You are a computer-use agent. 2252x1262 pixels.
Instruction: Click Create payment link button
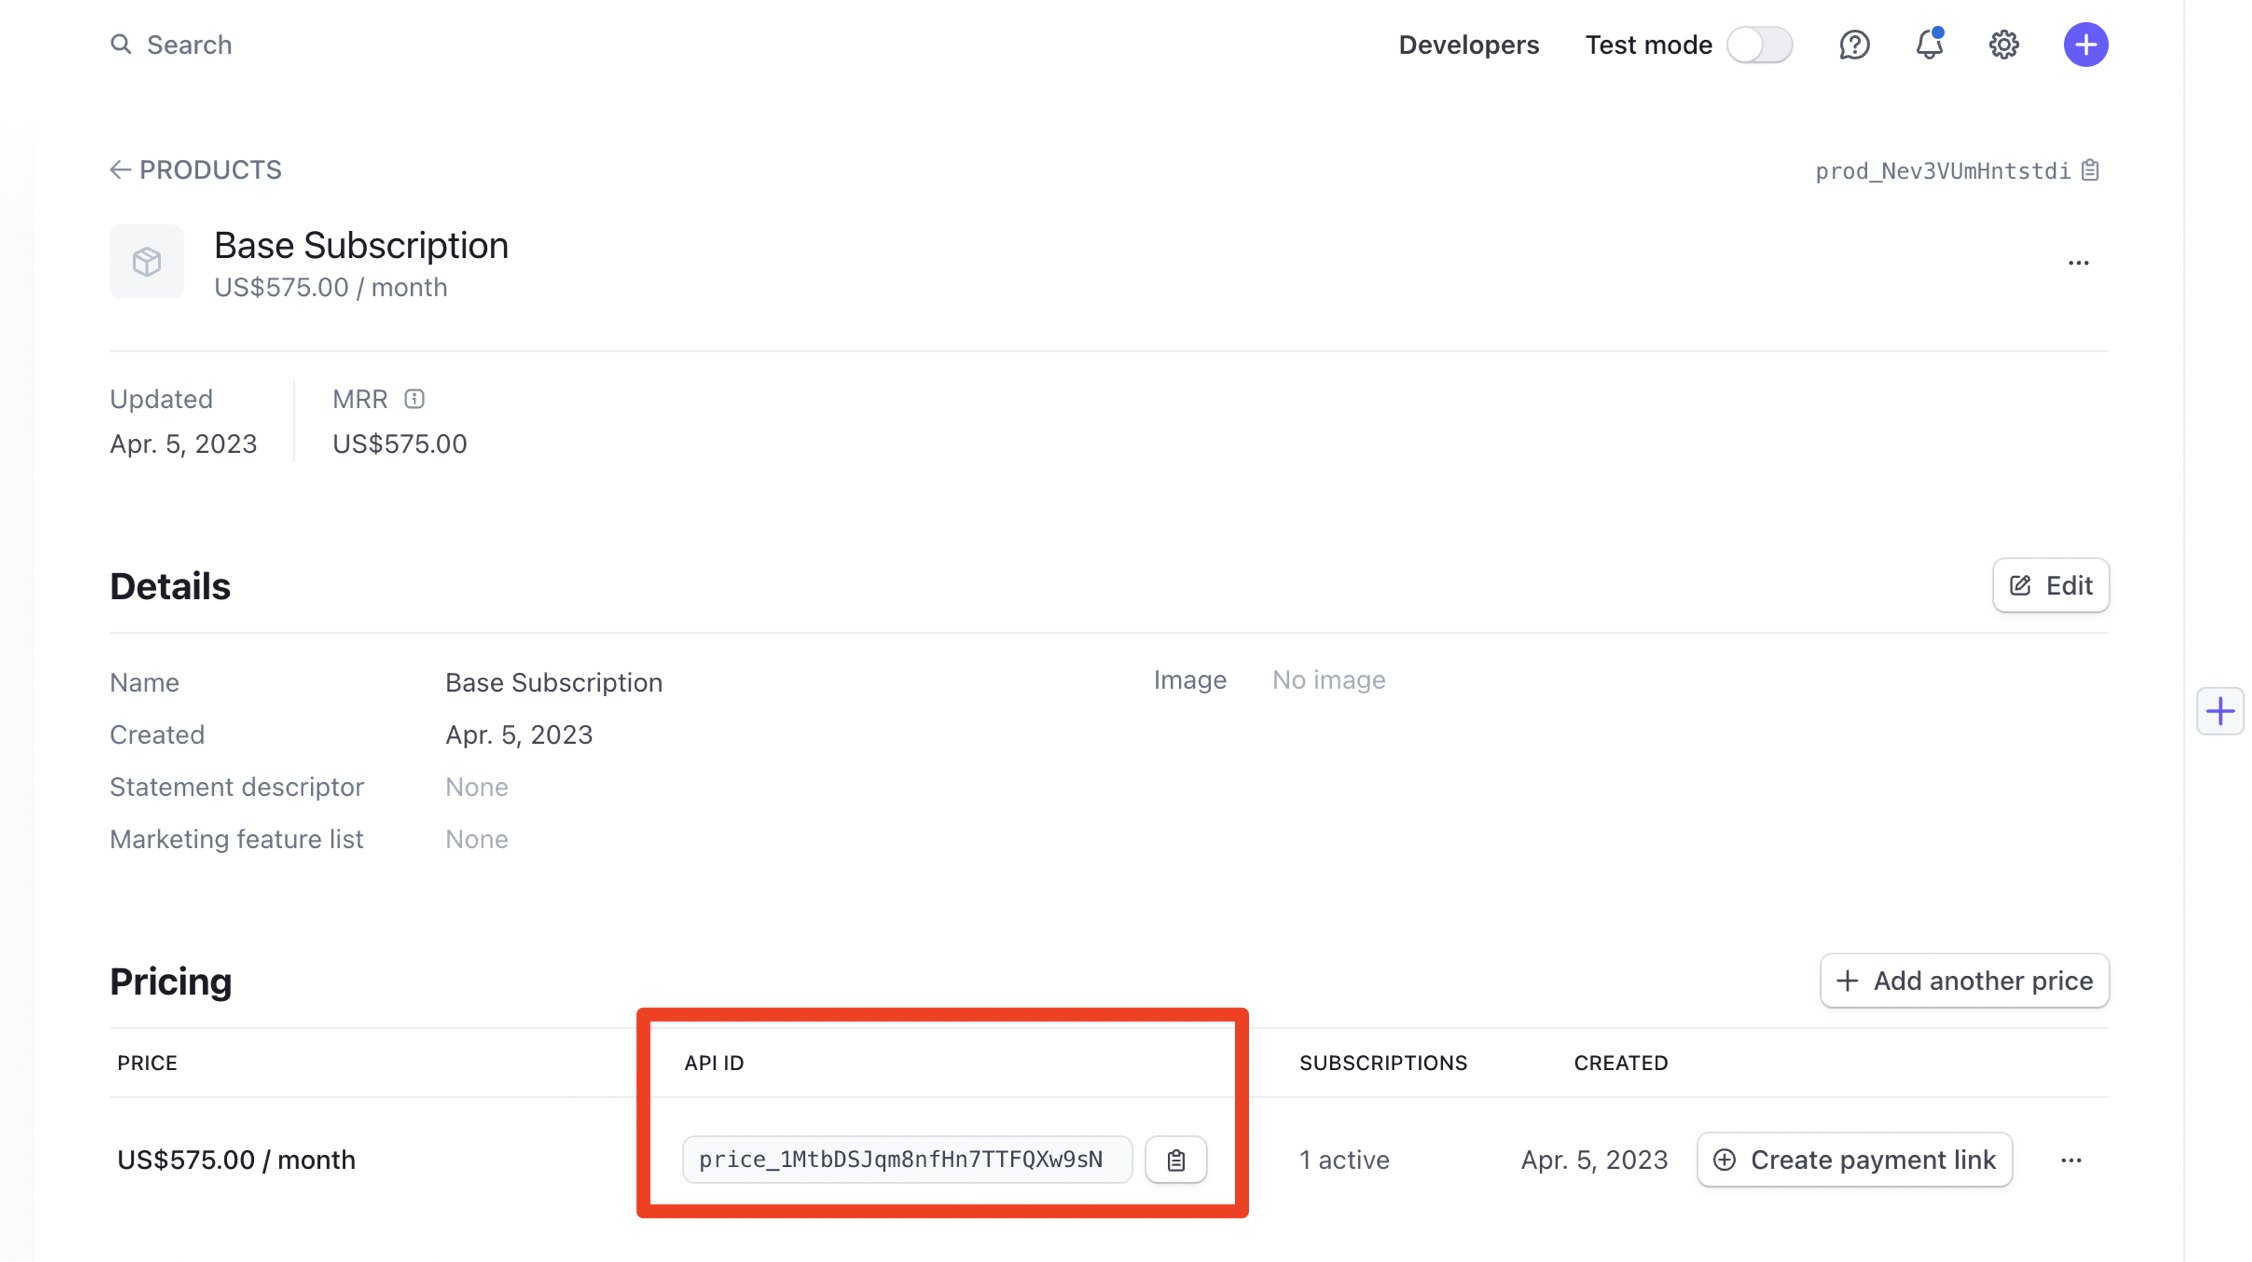click(1854, 1160)
